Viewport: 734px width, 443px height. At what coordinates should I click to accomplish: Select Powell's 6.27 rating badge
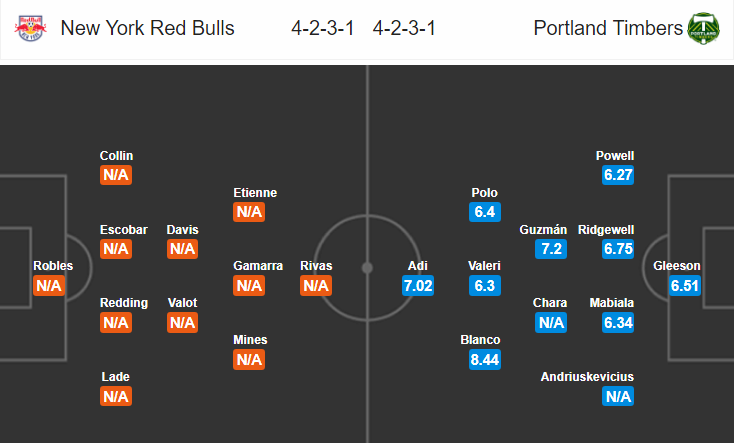point(618,175)
